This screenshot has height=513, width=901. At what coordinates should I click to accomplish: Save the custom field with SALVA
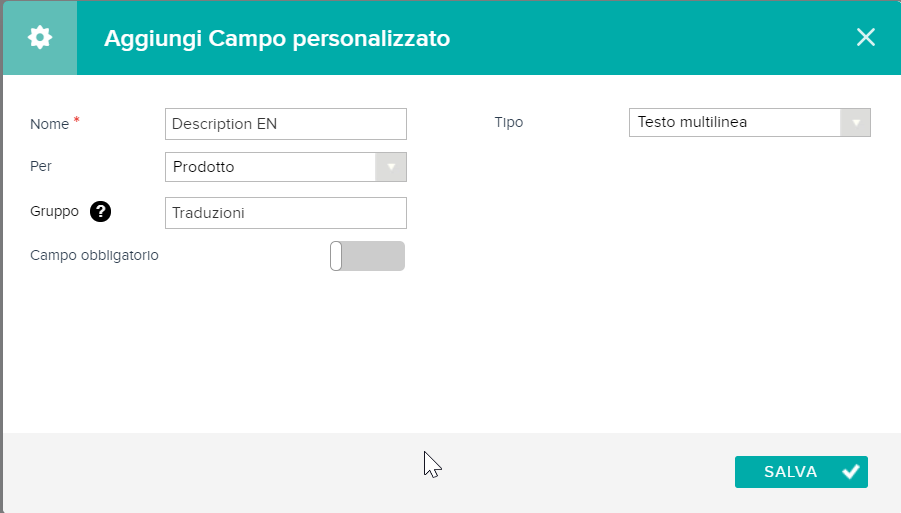tap(801, 472)
